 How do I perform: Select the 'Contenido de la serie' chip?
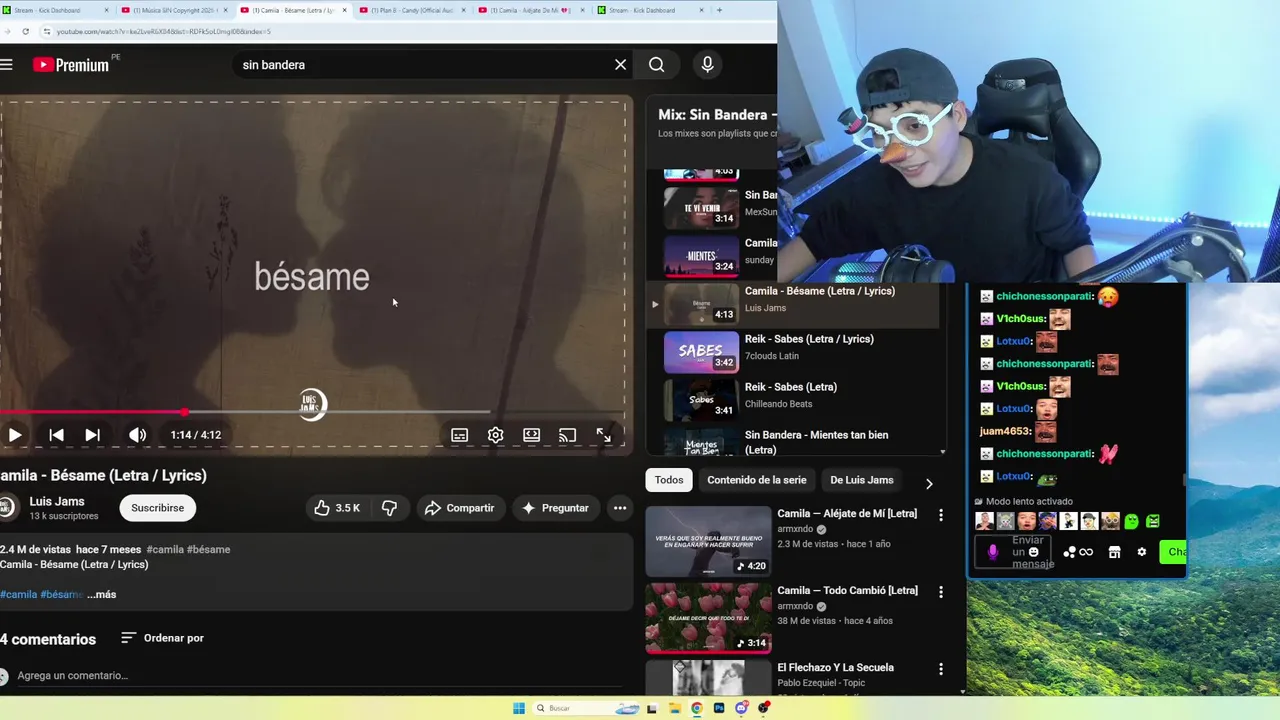point(757,480)
